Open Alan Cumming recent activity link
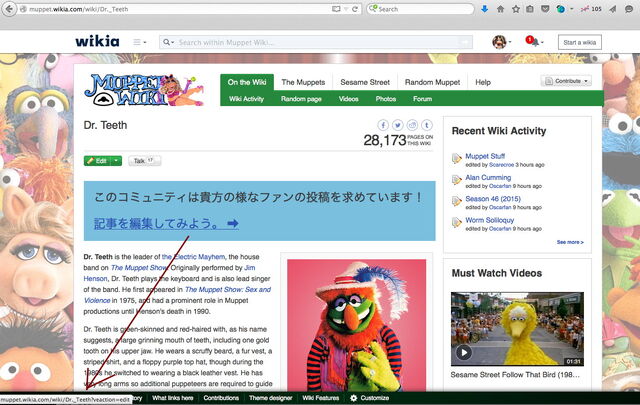This screenshot has width=640, height=405. click(x=488, y=177)
